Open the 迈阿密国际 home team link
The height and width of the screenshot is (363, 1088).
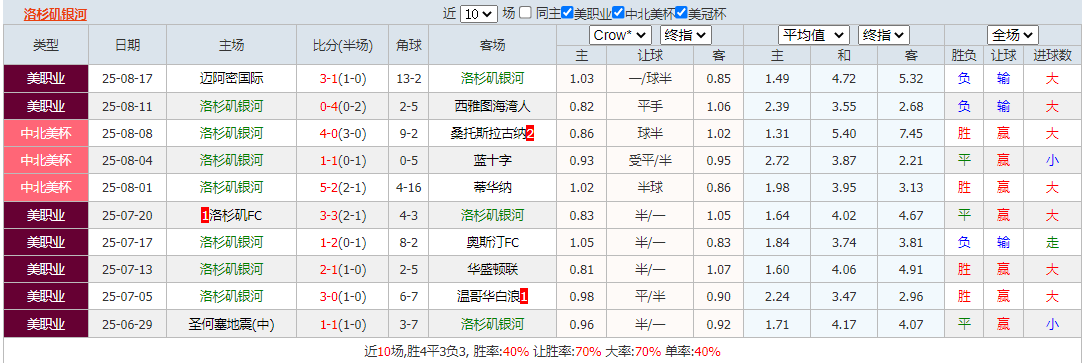(231, 78)
